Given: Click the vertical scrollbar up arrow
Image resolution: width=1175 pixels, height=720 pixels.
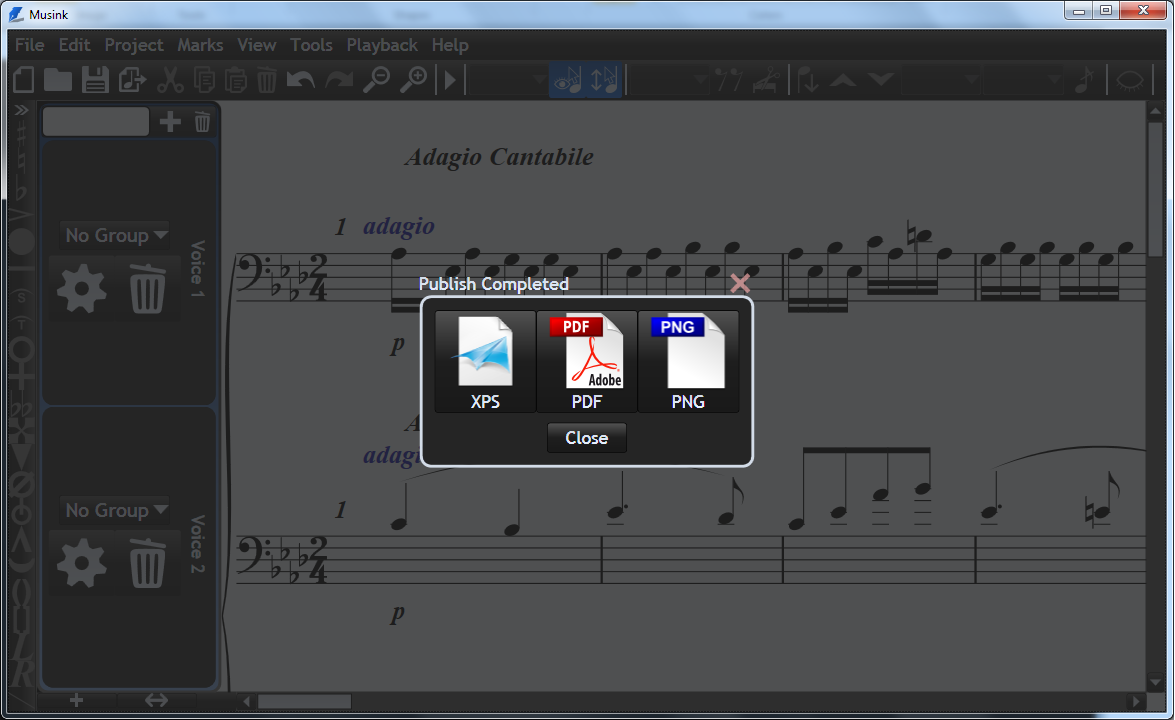Looking at the screenshot, I should (1155, 112).
